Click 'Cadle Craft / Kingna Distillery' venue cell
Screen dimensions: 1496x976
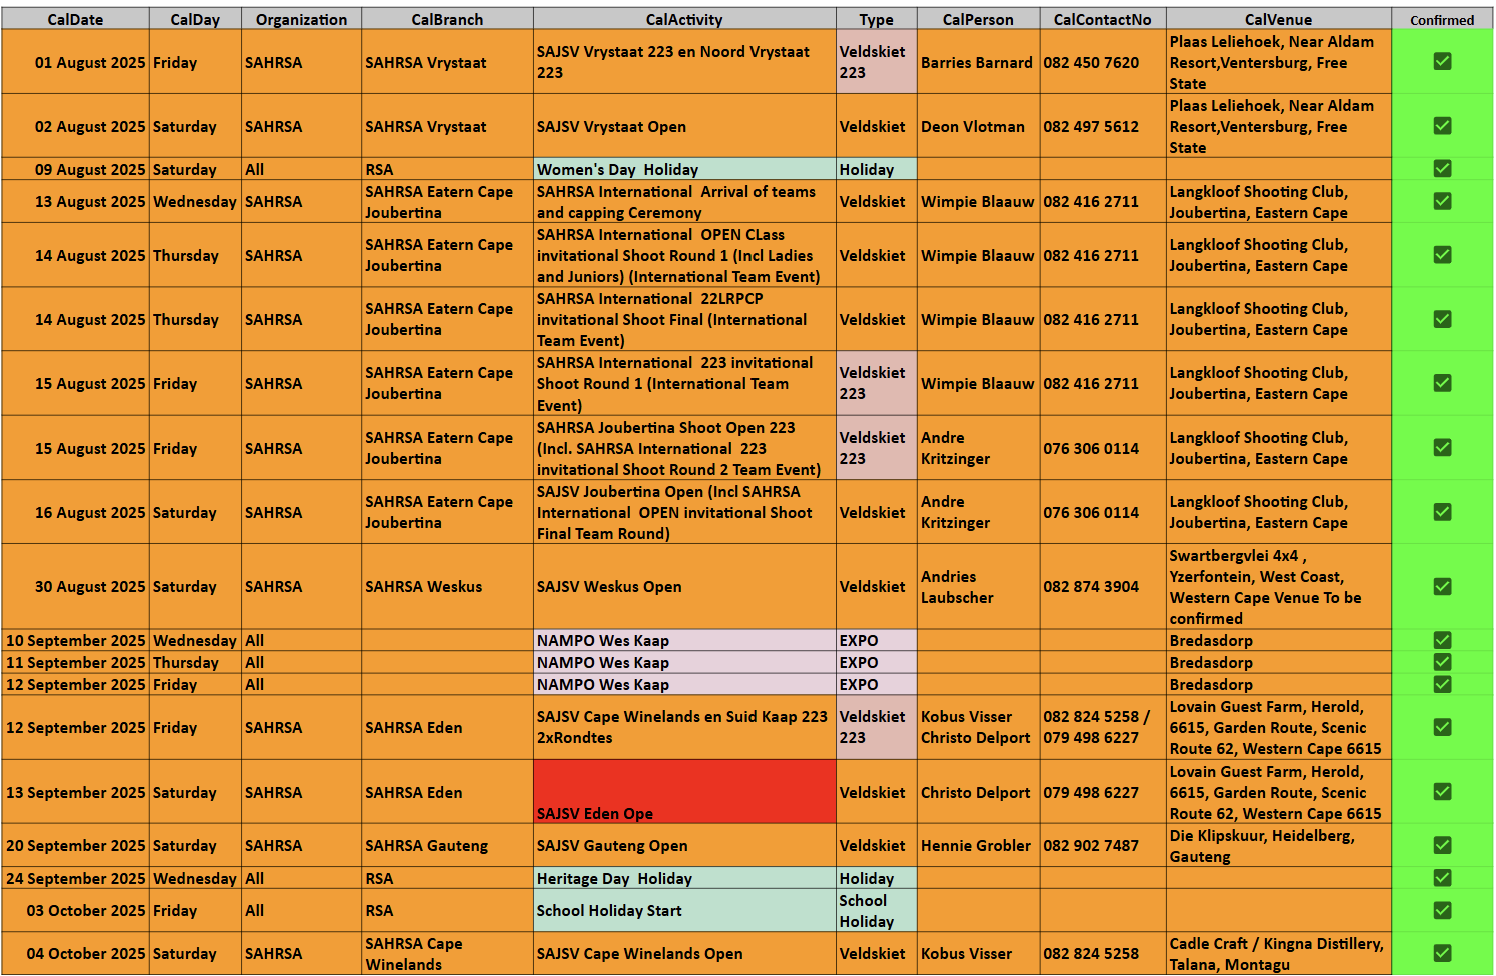click(1278, 953)
